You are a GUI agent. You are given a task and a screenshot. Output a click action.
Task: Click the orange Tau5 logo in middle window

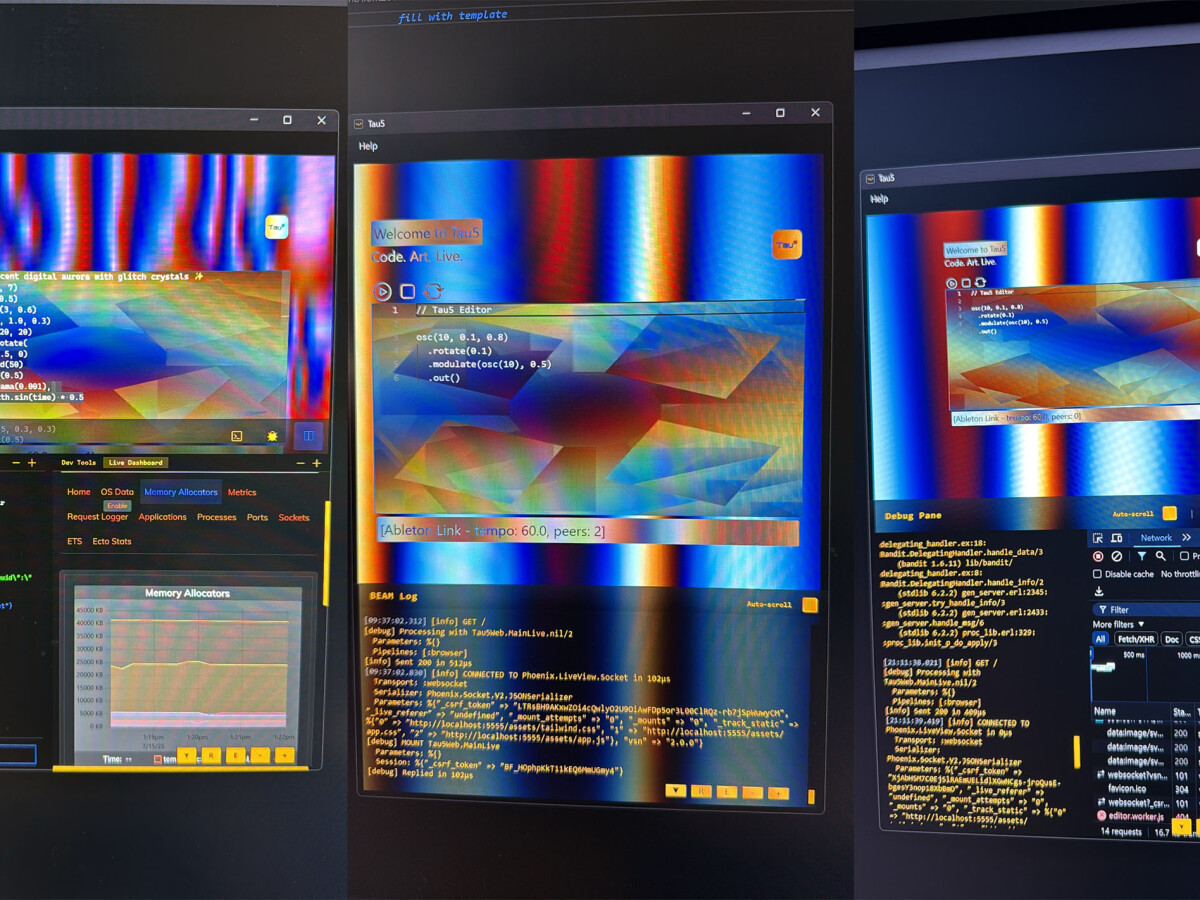pyautogui.click(x=787, y=244)
